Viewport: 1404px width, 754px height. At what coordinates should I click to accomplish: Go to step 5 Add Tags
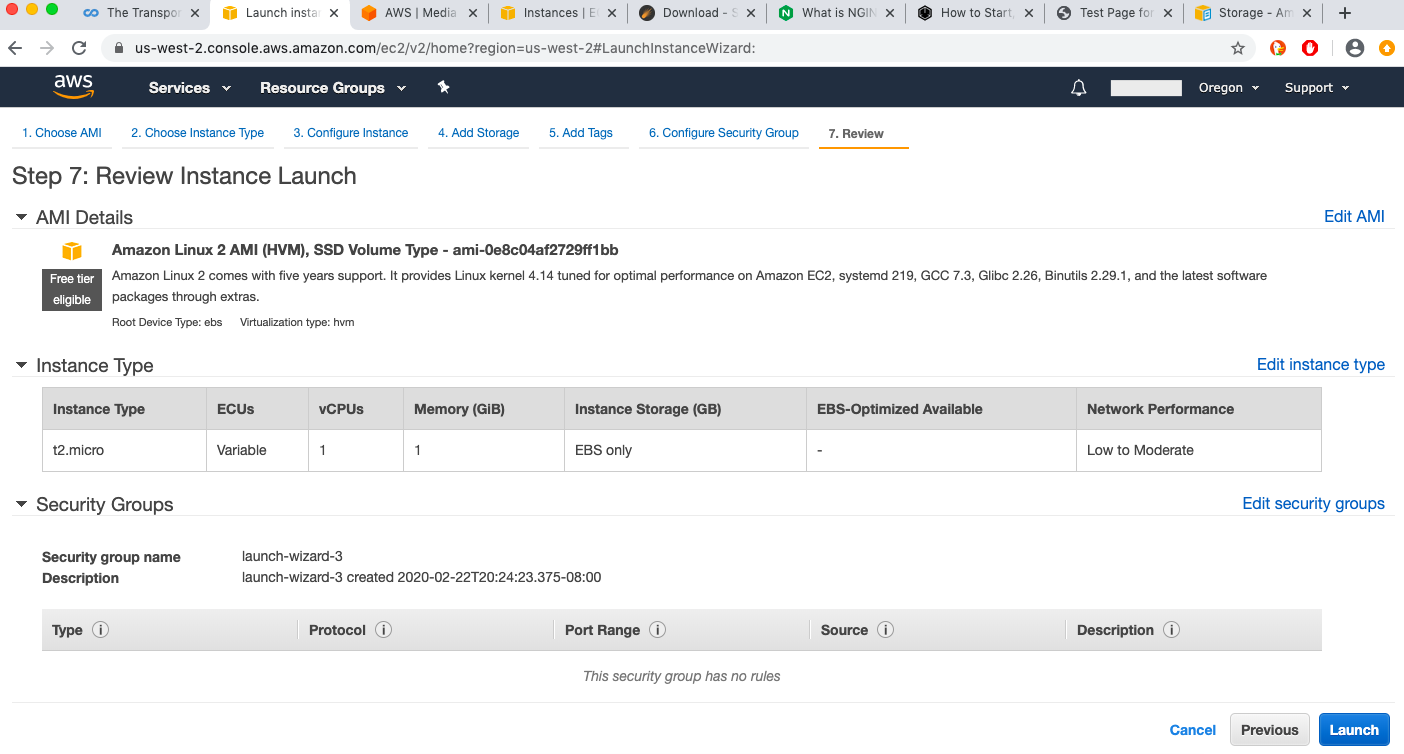coord(580,133)
